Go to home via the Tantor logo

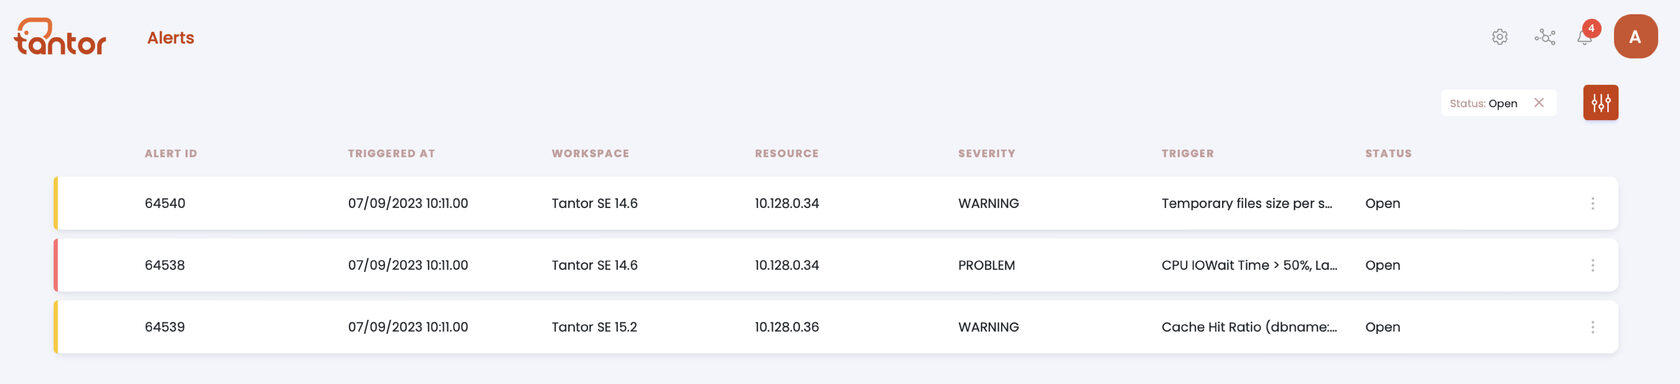point(60,37)
